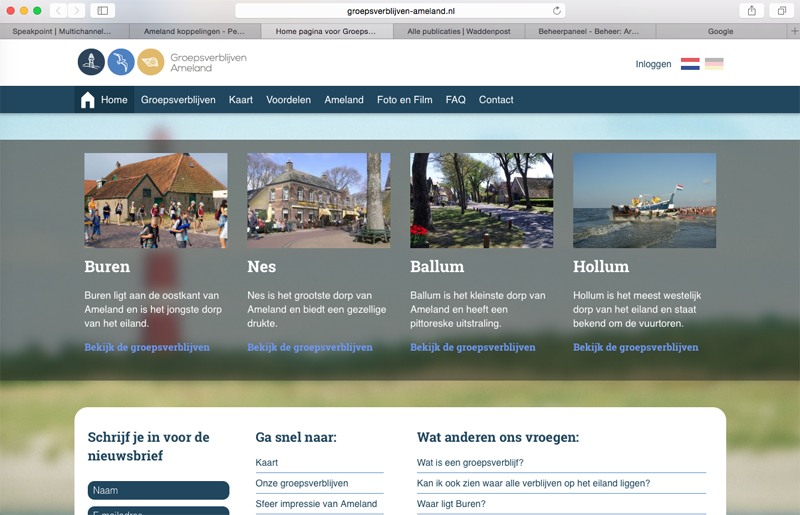Viewport: 800px width, 515px height.
Task: Open question Waar ligt Buren?
Action: [451, 504]
